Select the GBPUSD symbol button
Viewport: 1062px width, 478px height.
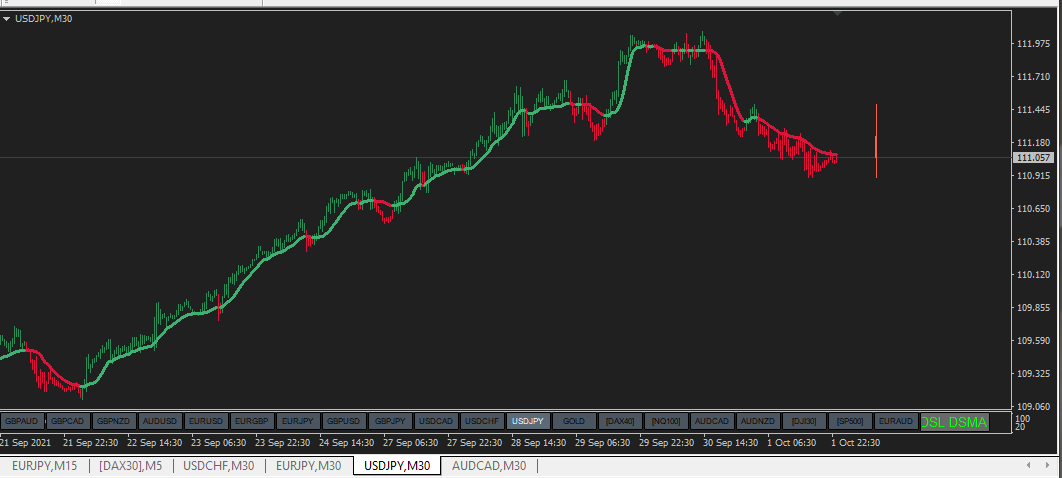(344, 422)
